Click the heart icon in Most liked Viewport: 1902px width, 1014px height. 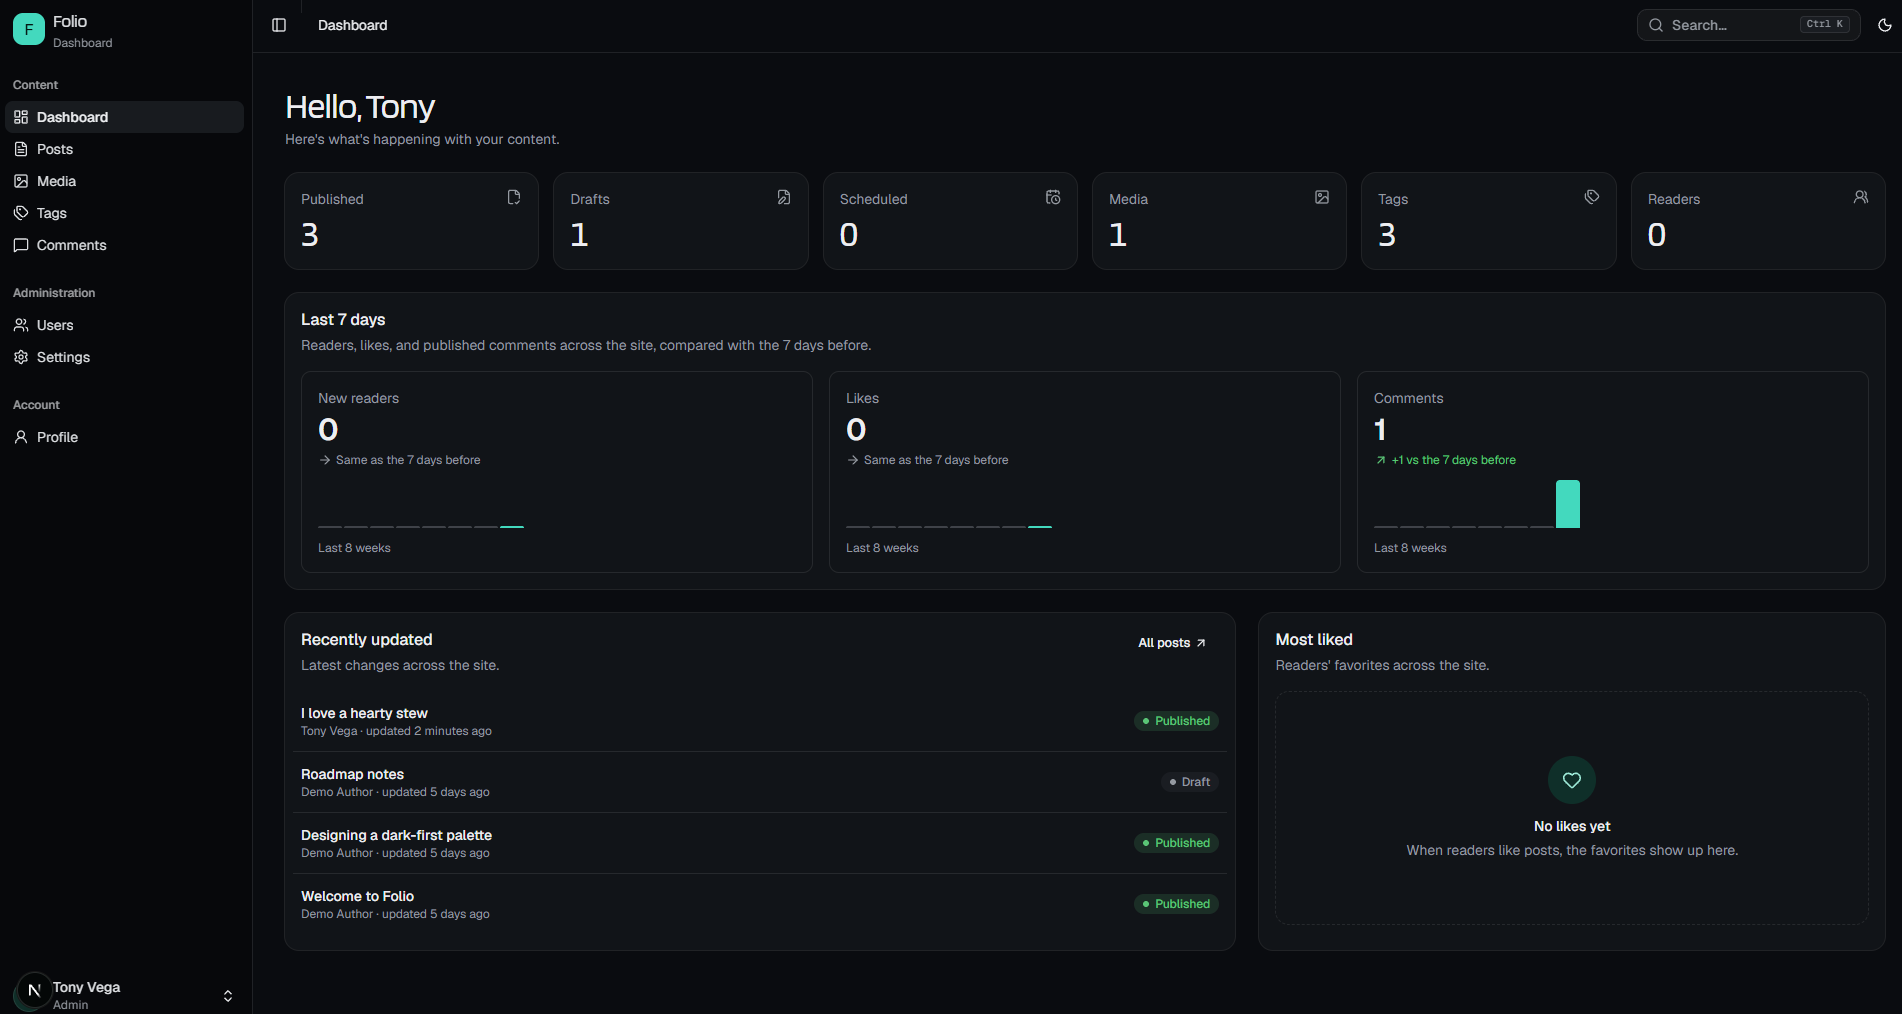pyautogui.click(x=1572, y=780)
